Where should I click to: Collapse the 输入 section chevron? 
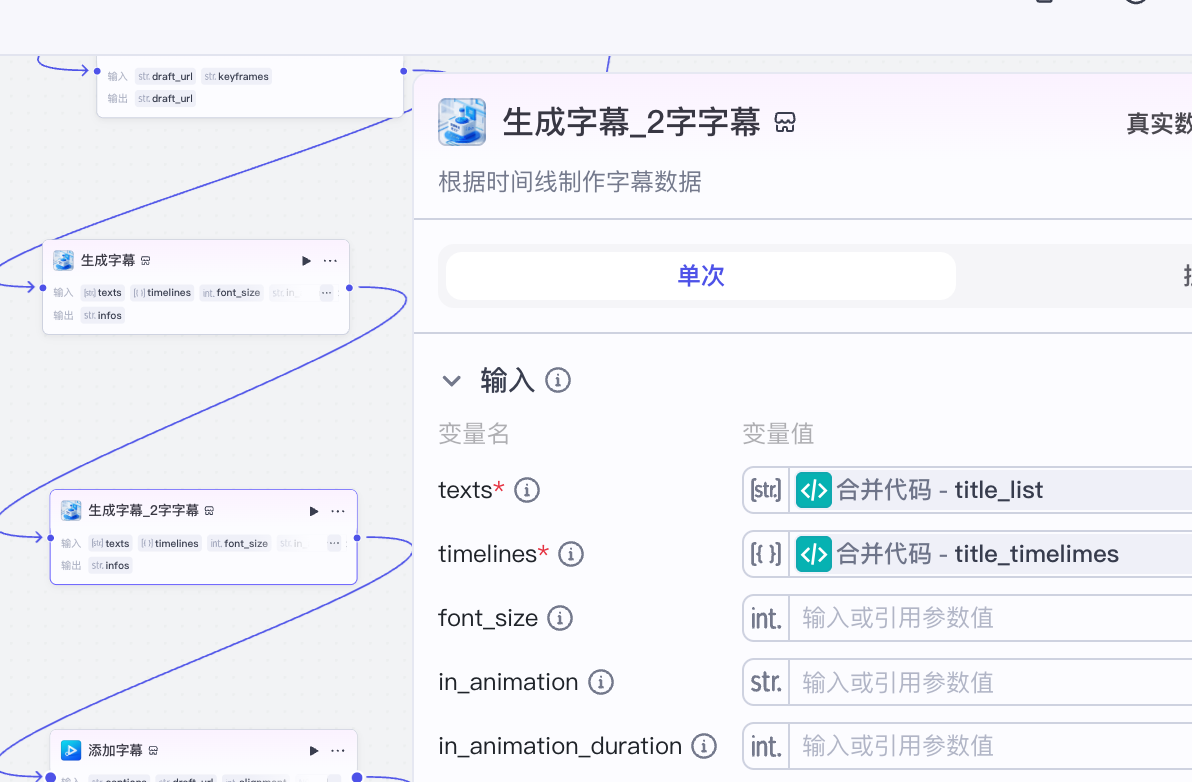[451, 381]
